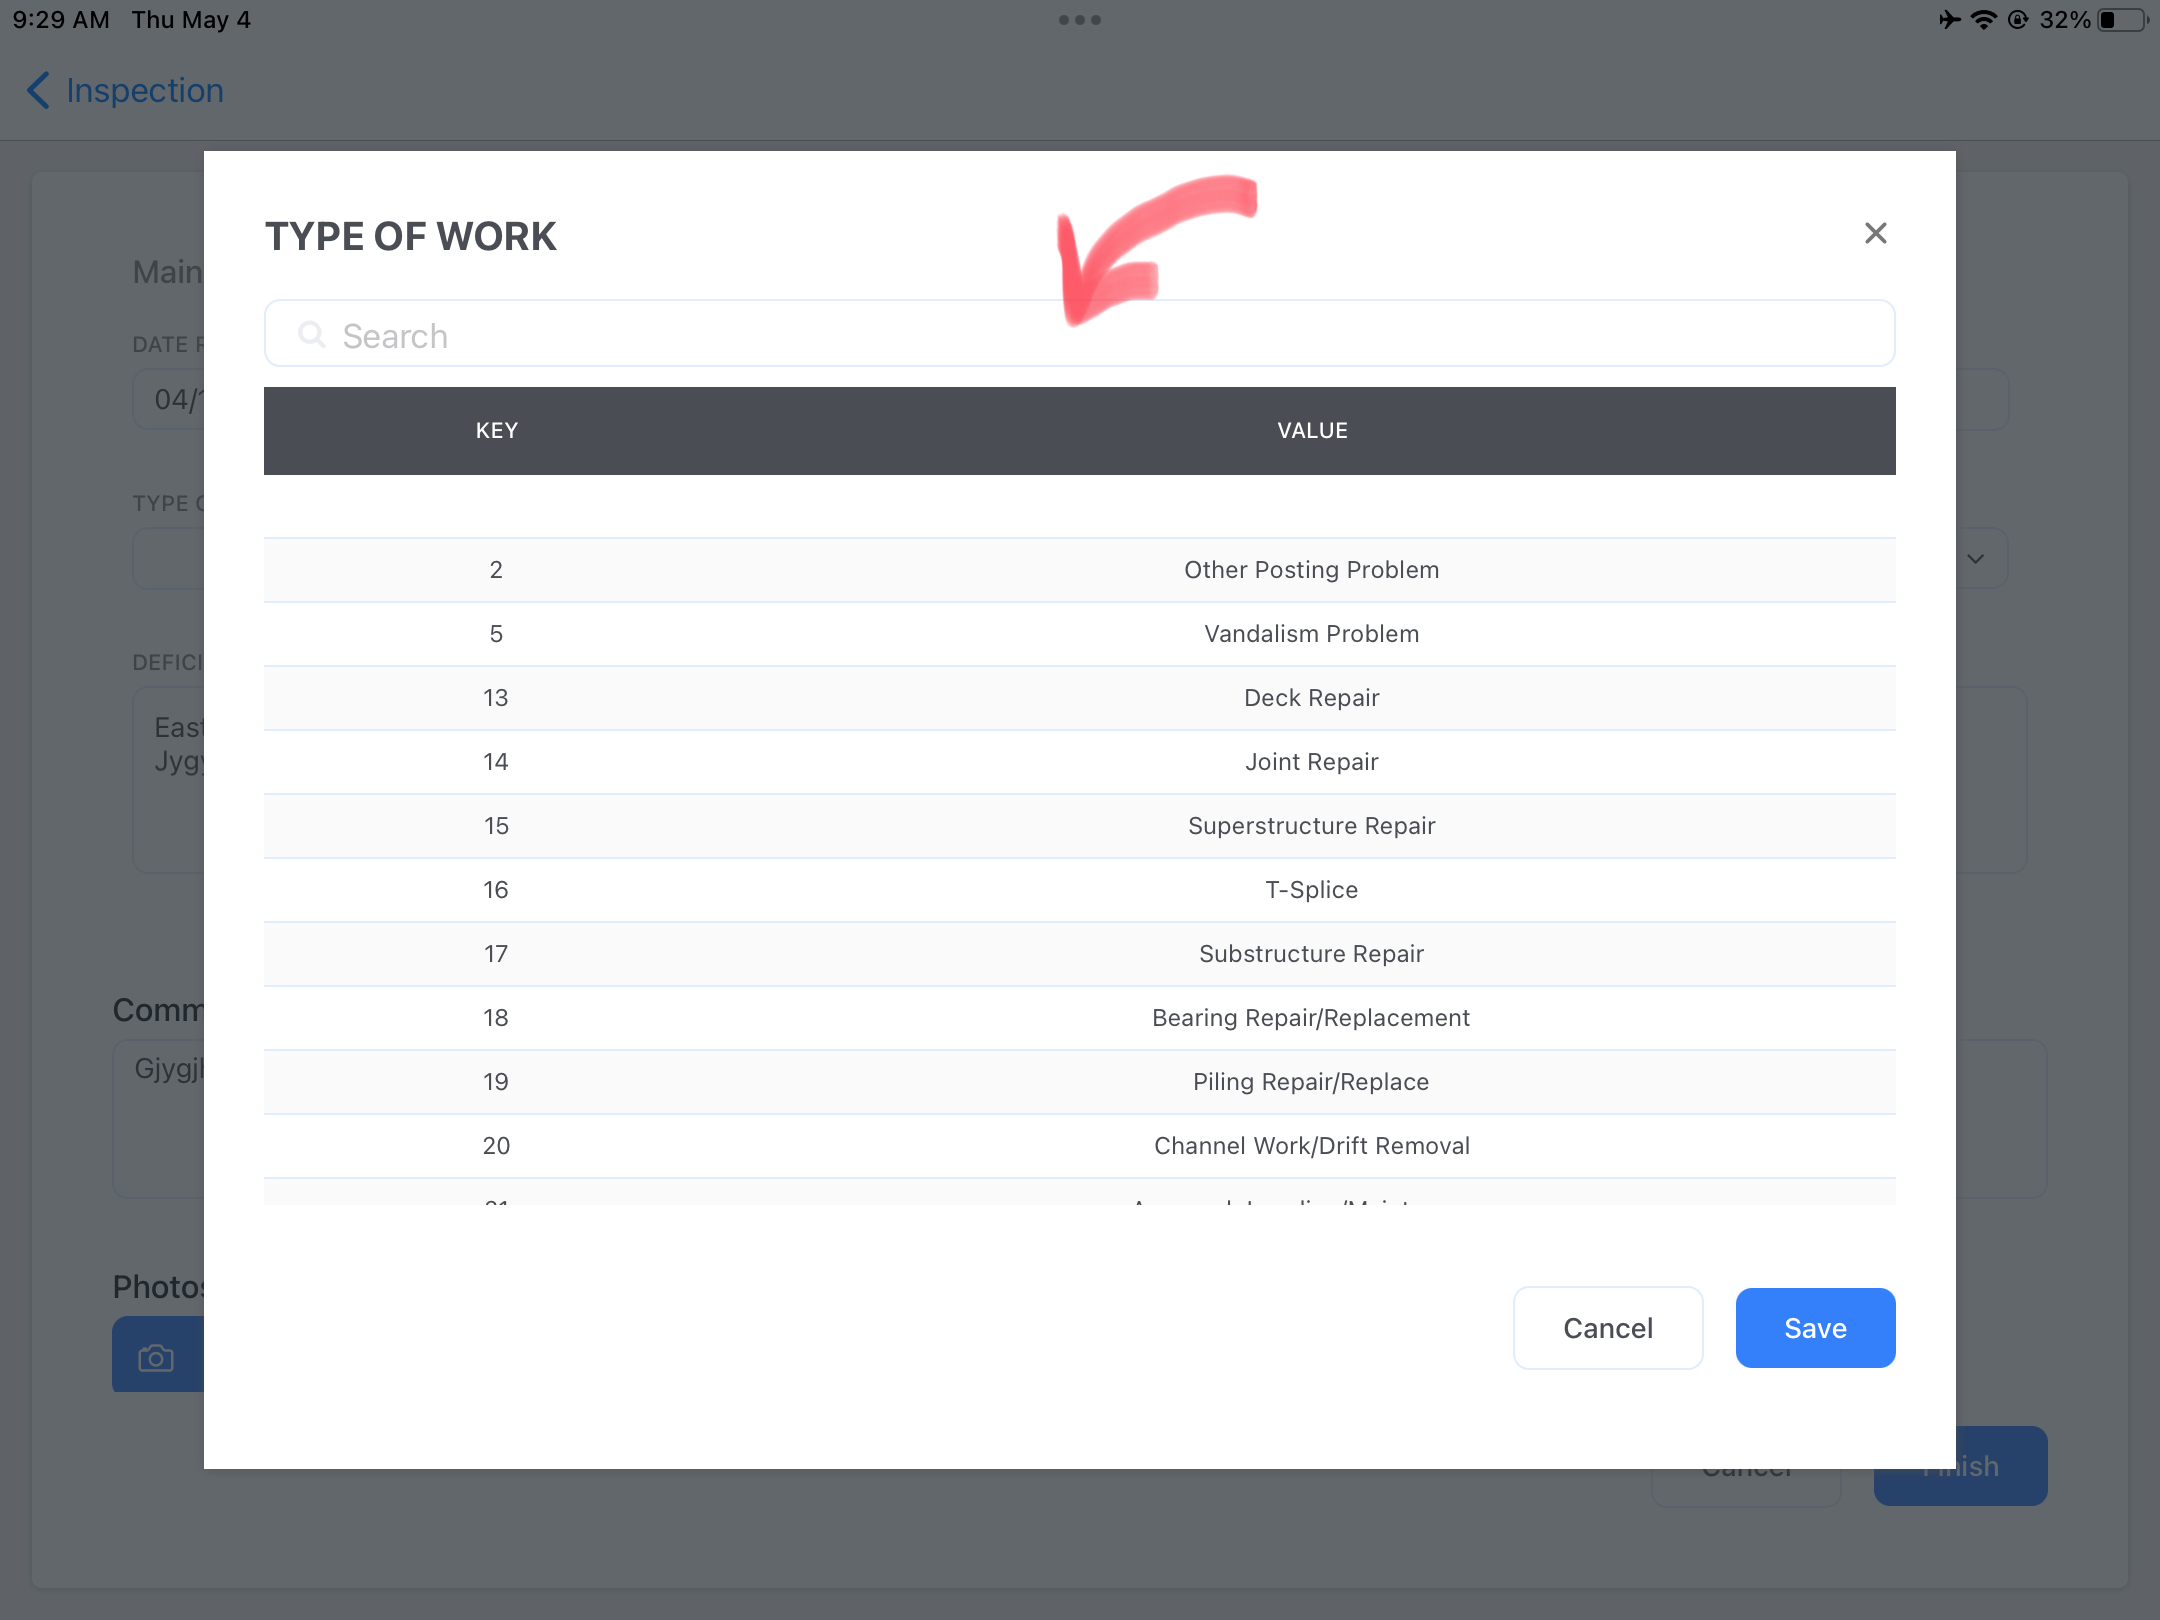
Task: Tap the three-dot multitasking indicator at top
Action: click(1080, 20)
